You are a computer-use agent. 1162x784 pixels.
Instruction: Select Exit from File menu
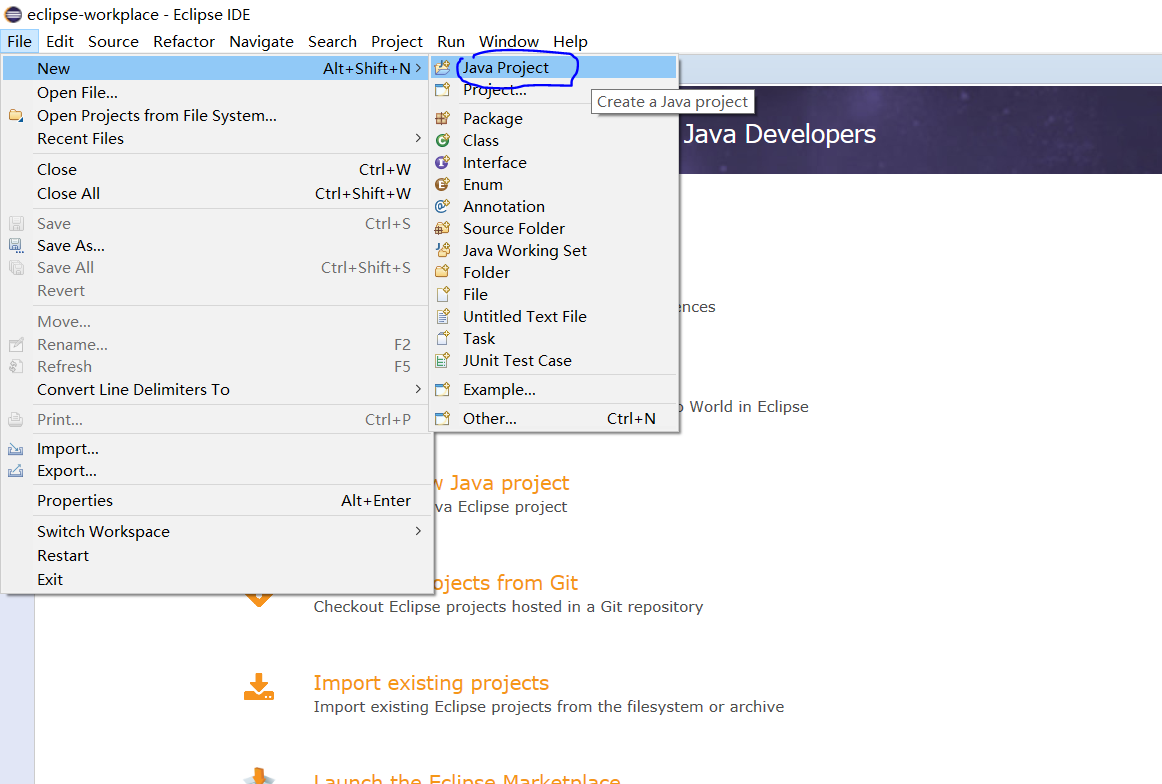click(x=217, y=579)
